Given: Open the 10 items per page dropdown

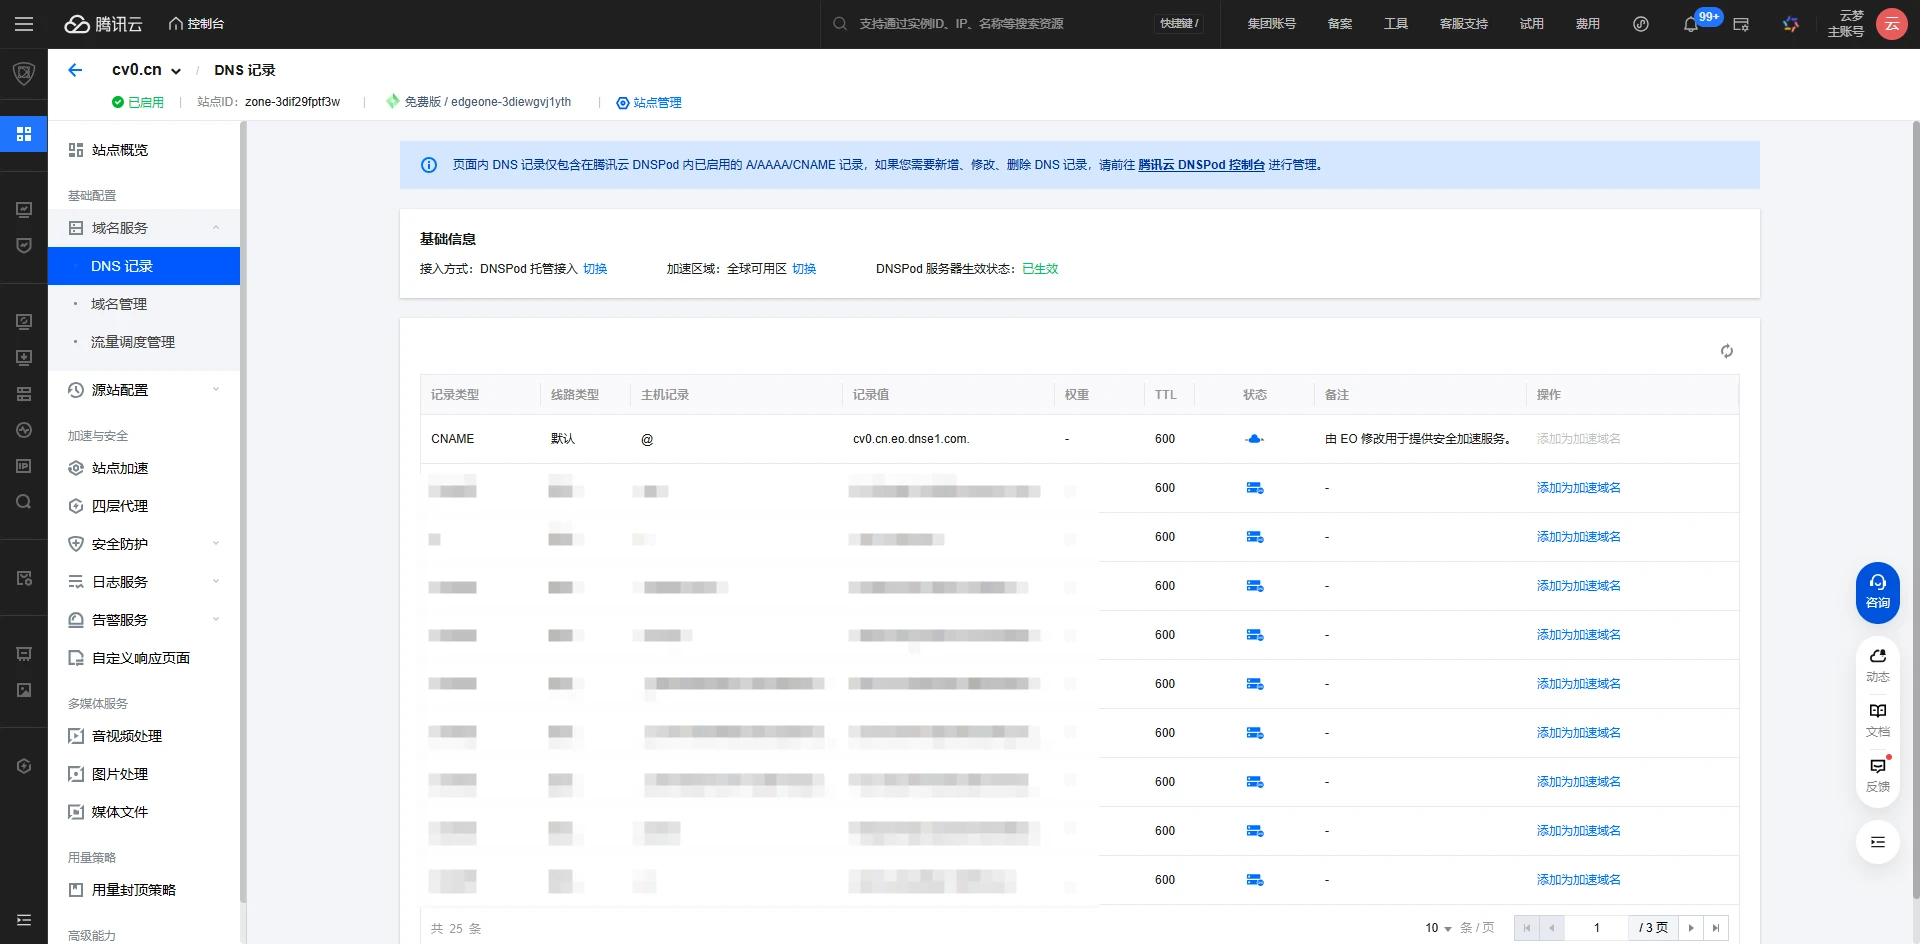Looking at the screenshot, I should [1438, 928].
